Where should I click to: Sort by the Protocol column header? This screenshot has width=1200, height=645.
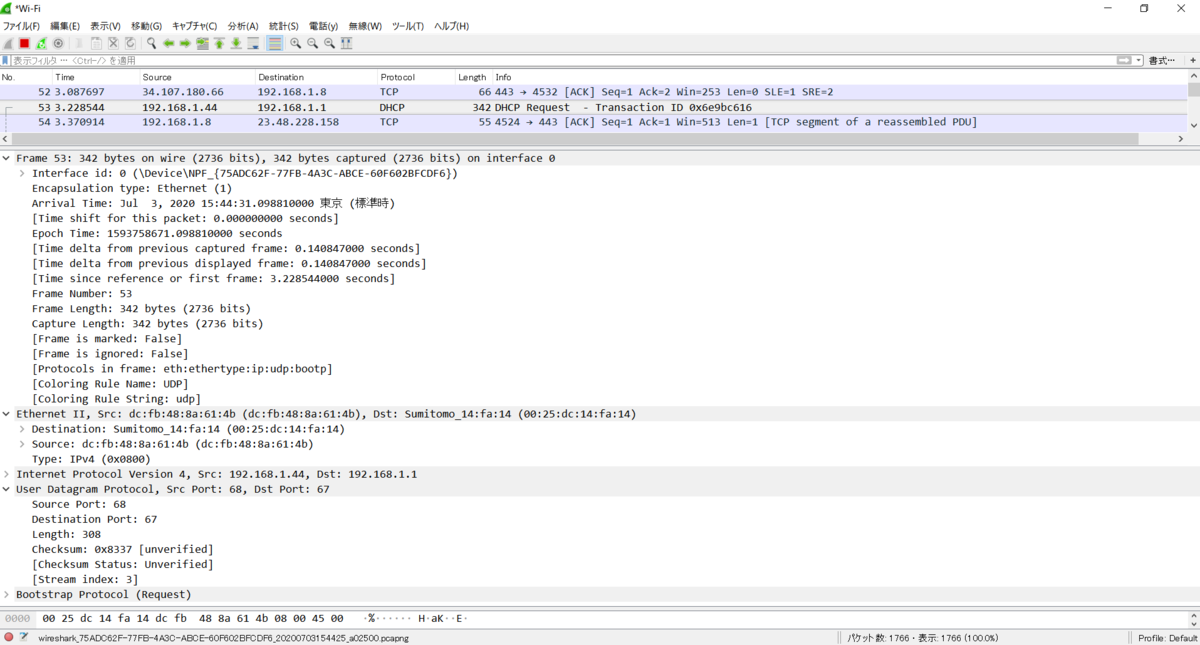pos(416,77)
